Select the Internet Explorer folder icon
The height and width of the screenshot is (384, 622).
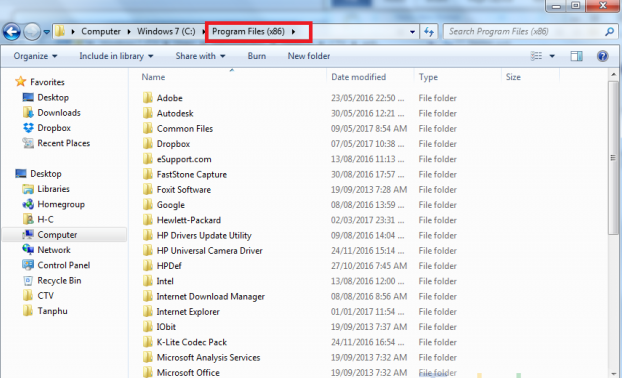click(x=148, y=311)
